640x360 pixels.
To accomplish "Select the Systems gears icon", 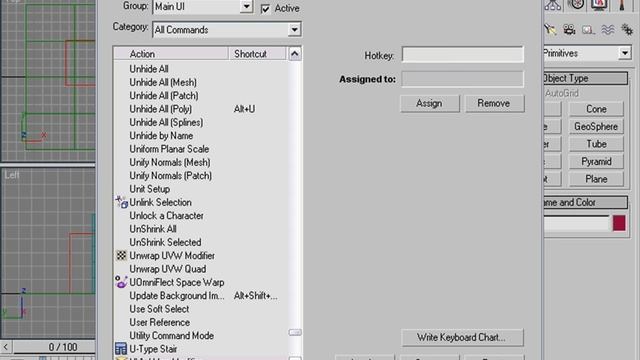I will coord(627,30).
